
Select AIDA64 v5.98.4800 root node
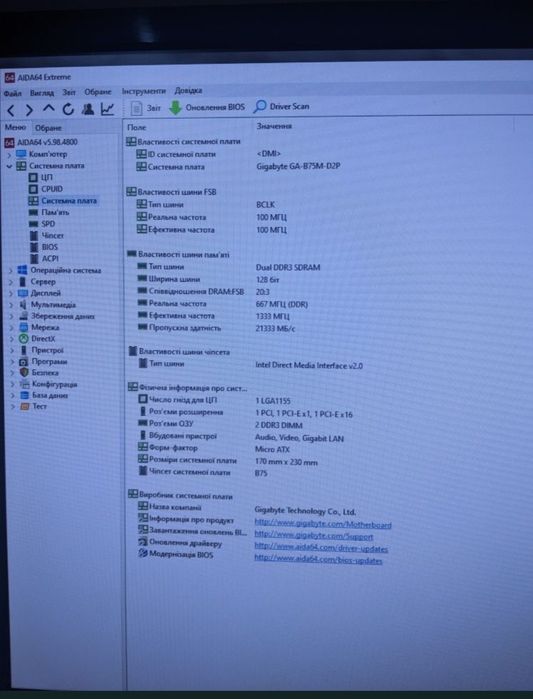(x=41, y=142)
